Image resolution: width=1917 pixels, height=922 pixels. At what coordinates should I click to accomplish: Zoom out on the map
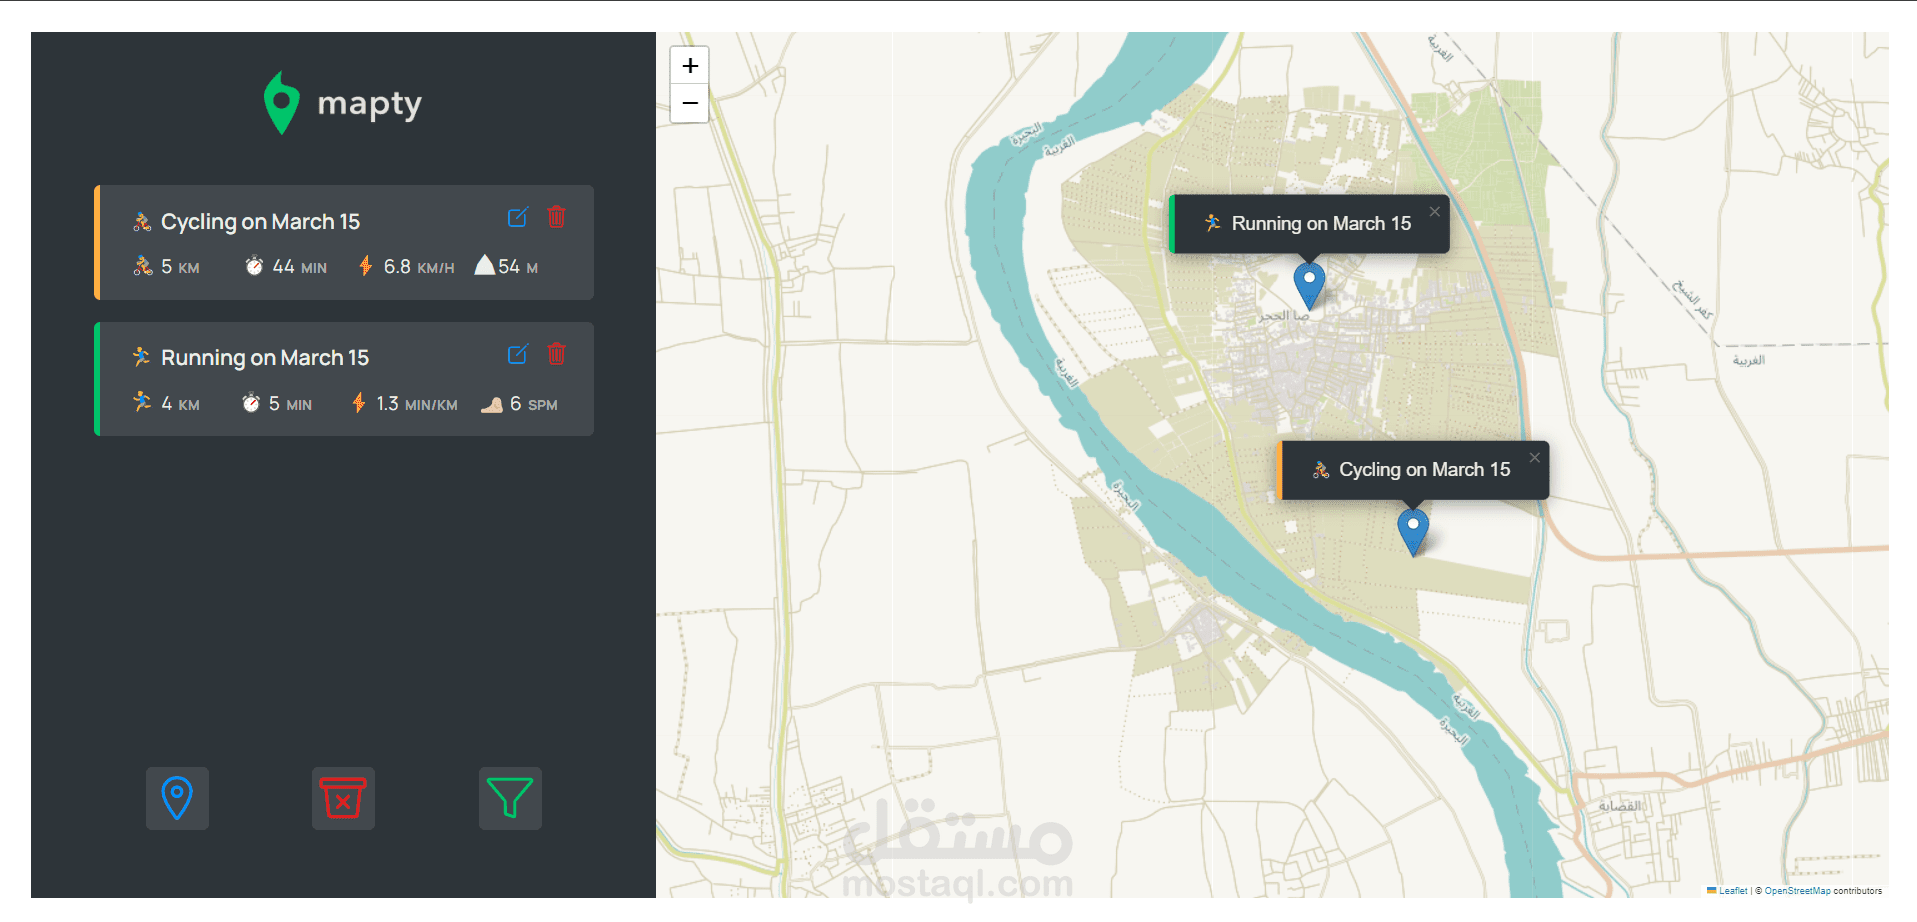(x=690, y=104)
